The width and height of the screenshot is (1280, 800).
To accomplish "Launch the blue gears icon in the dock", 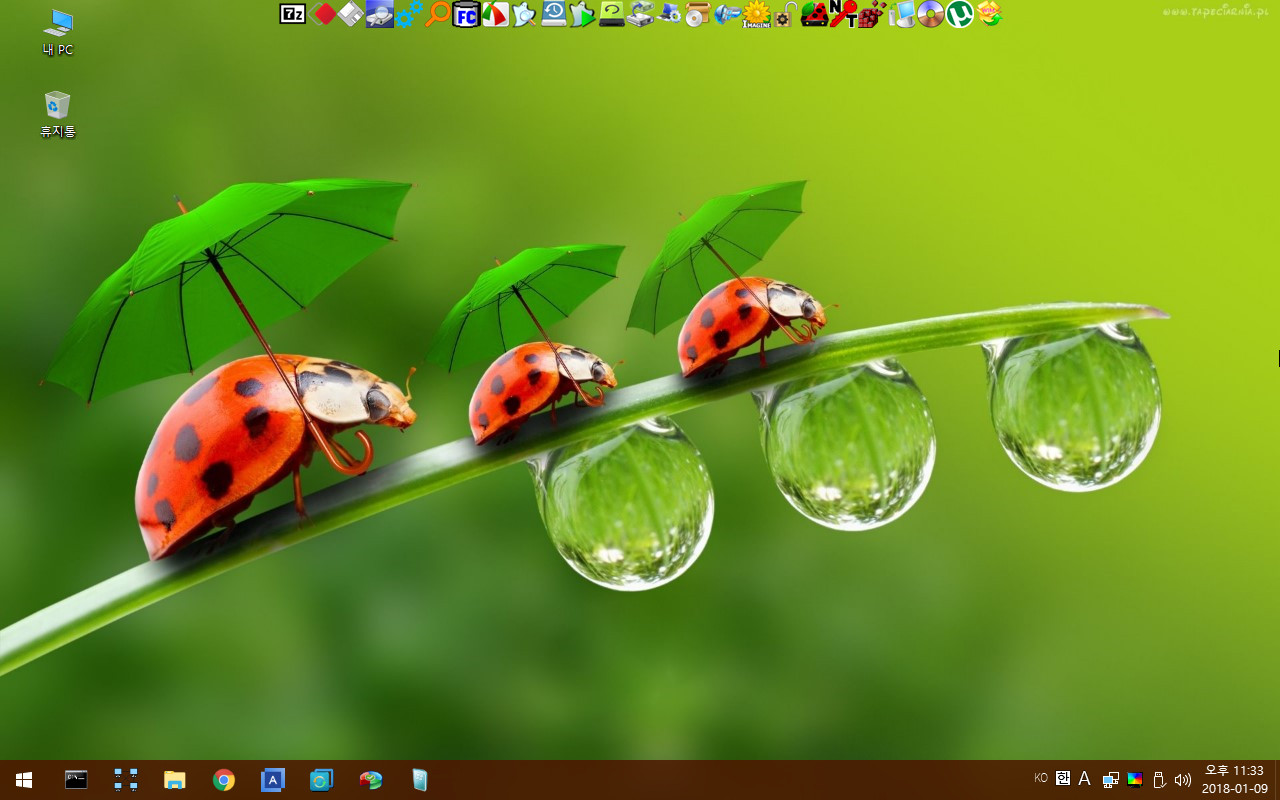I will pos(409,14).
